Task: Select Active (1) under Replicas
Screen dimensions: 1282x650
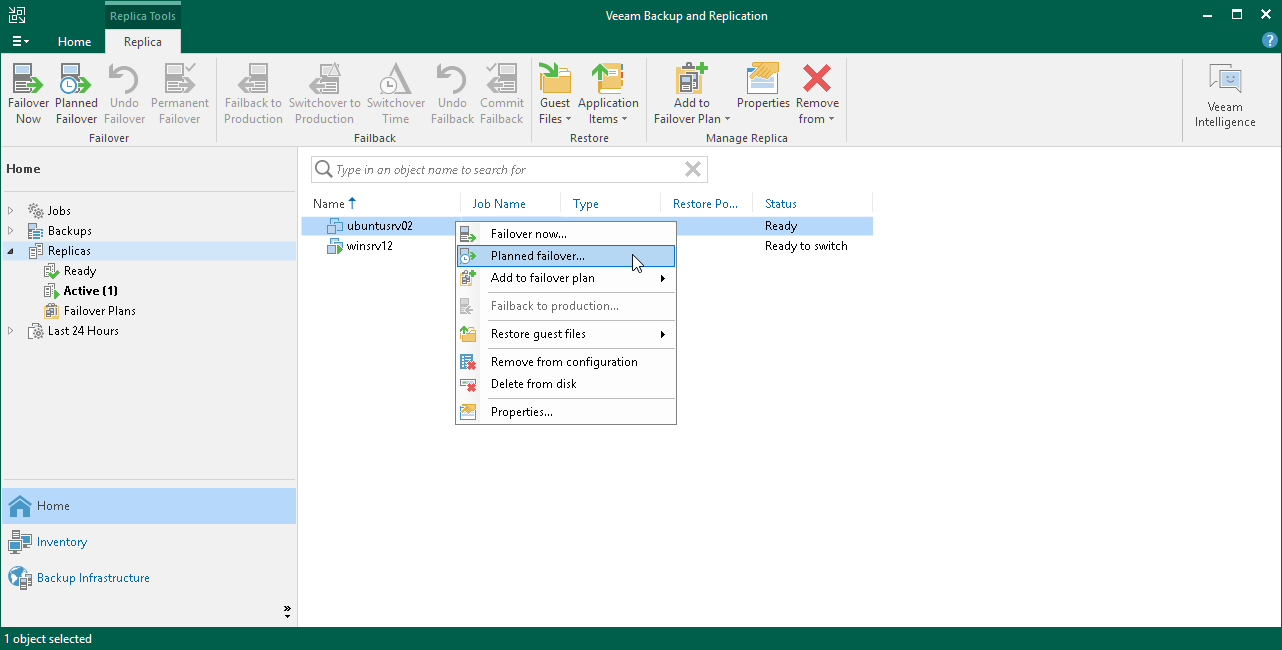Action: pyautogui.click(x=90, y=291)
